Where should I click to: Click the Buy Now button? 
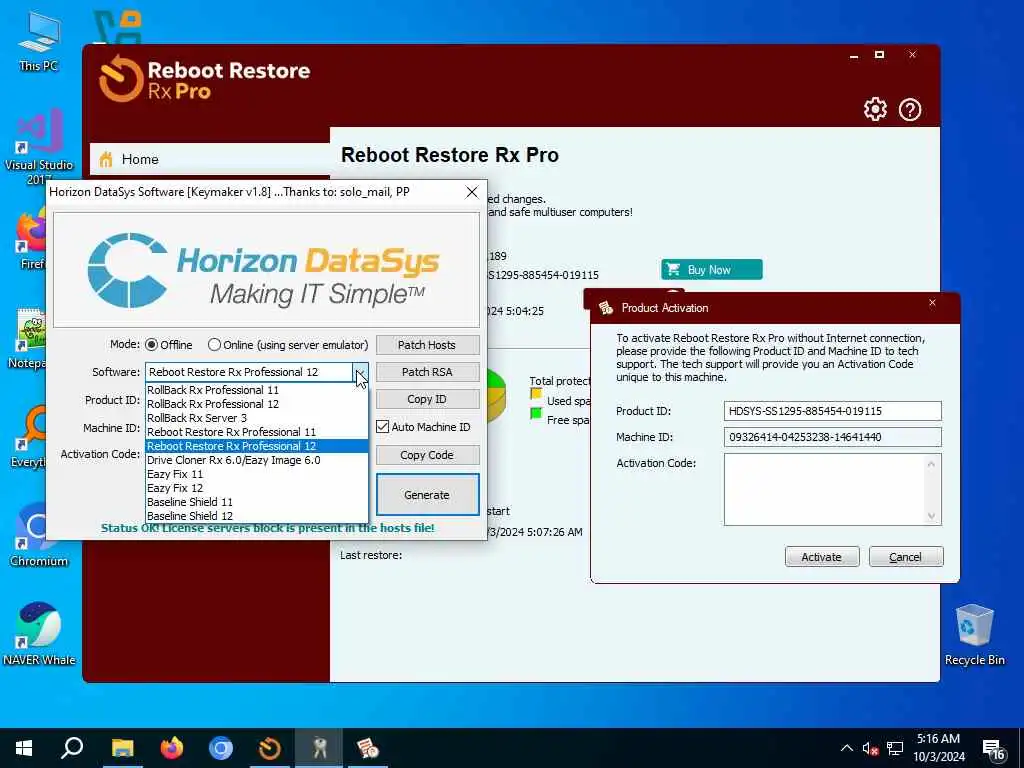[x=711, y=270]
